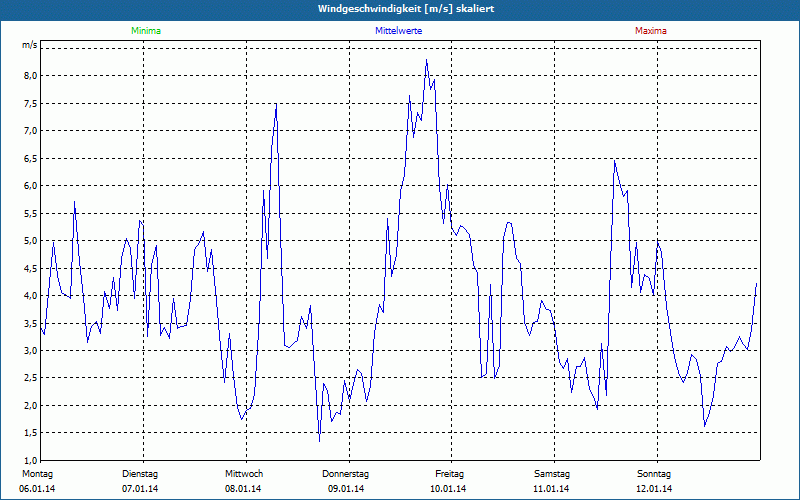This screenshot has height=500, width=800.
Task: Click the date 07.01.14
Action: [140, 489]
